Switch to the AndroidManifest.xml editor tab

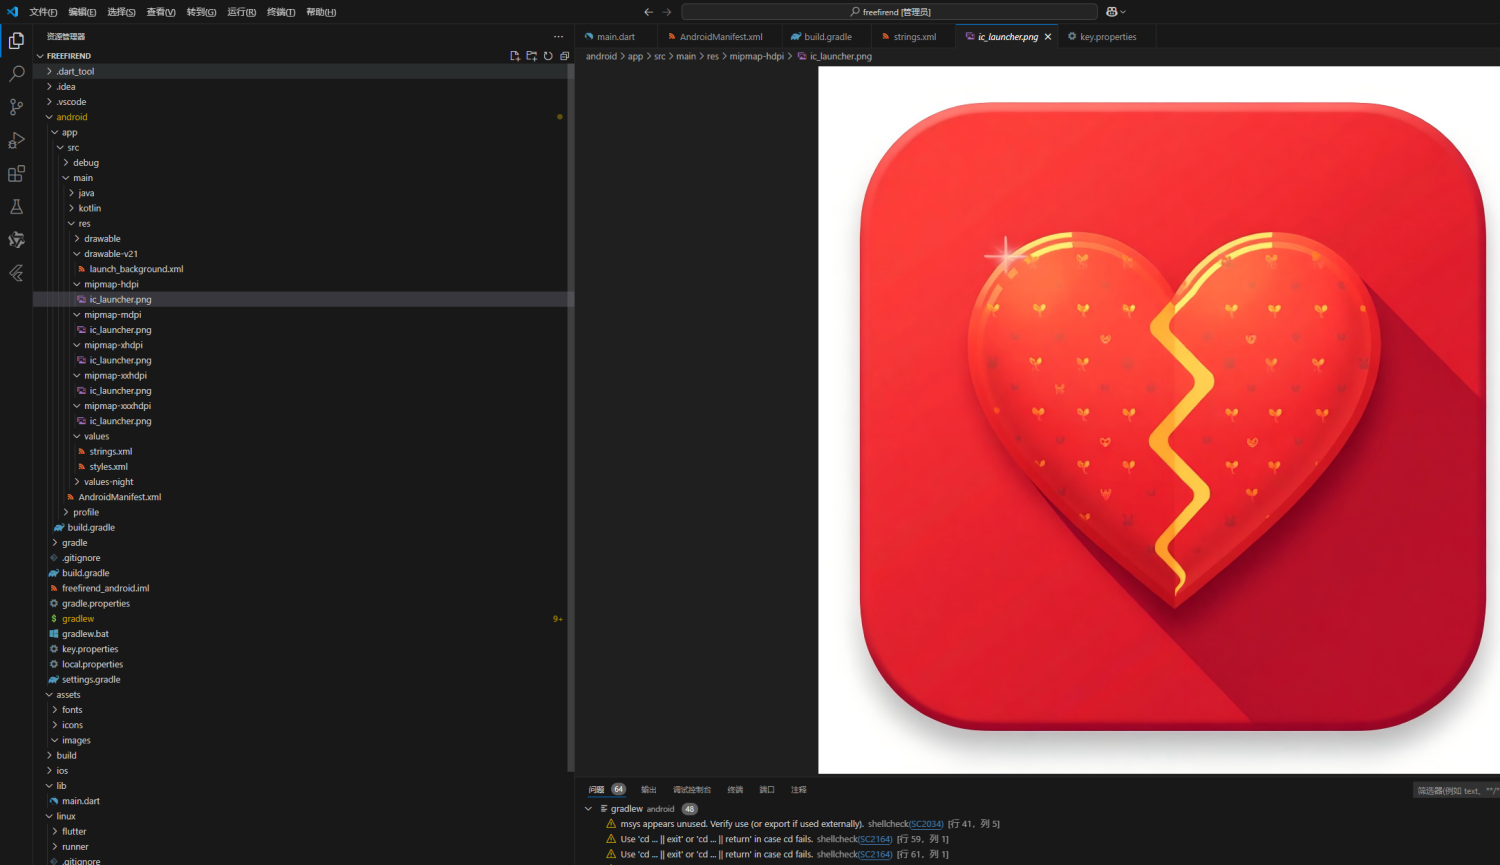coord(721,37)
